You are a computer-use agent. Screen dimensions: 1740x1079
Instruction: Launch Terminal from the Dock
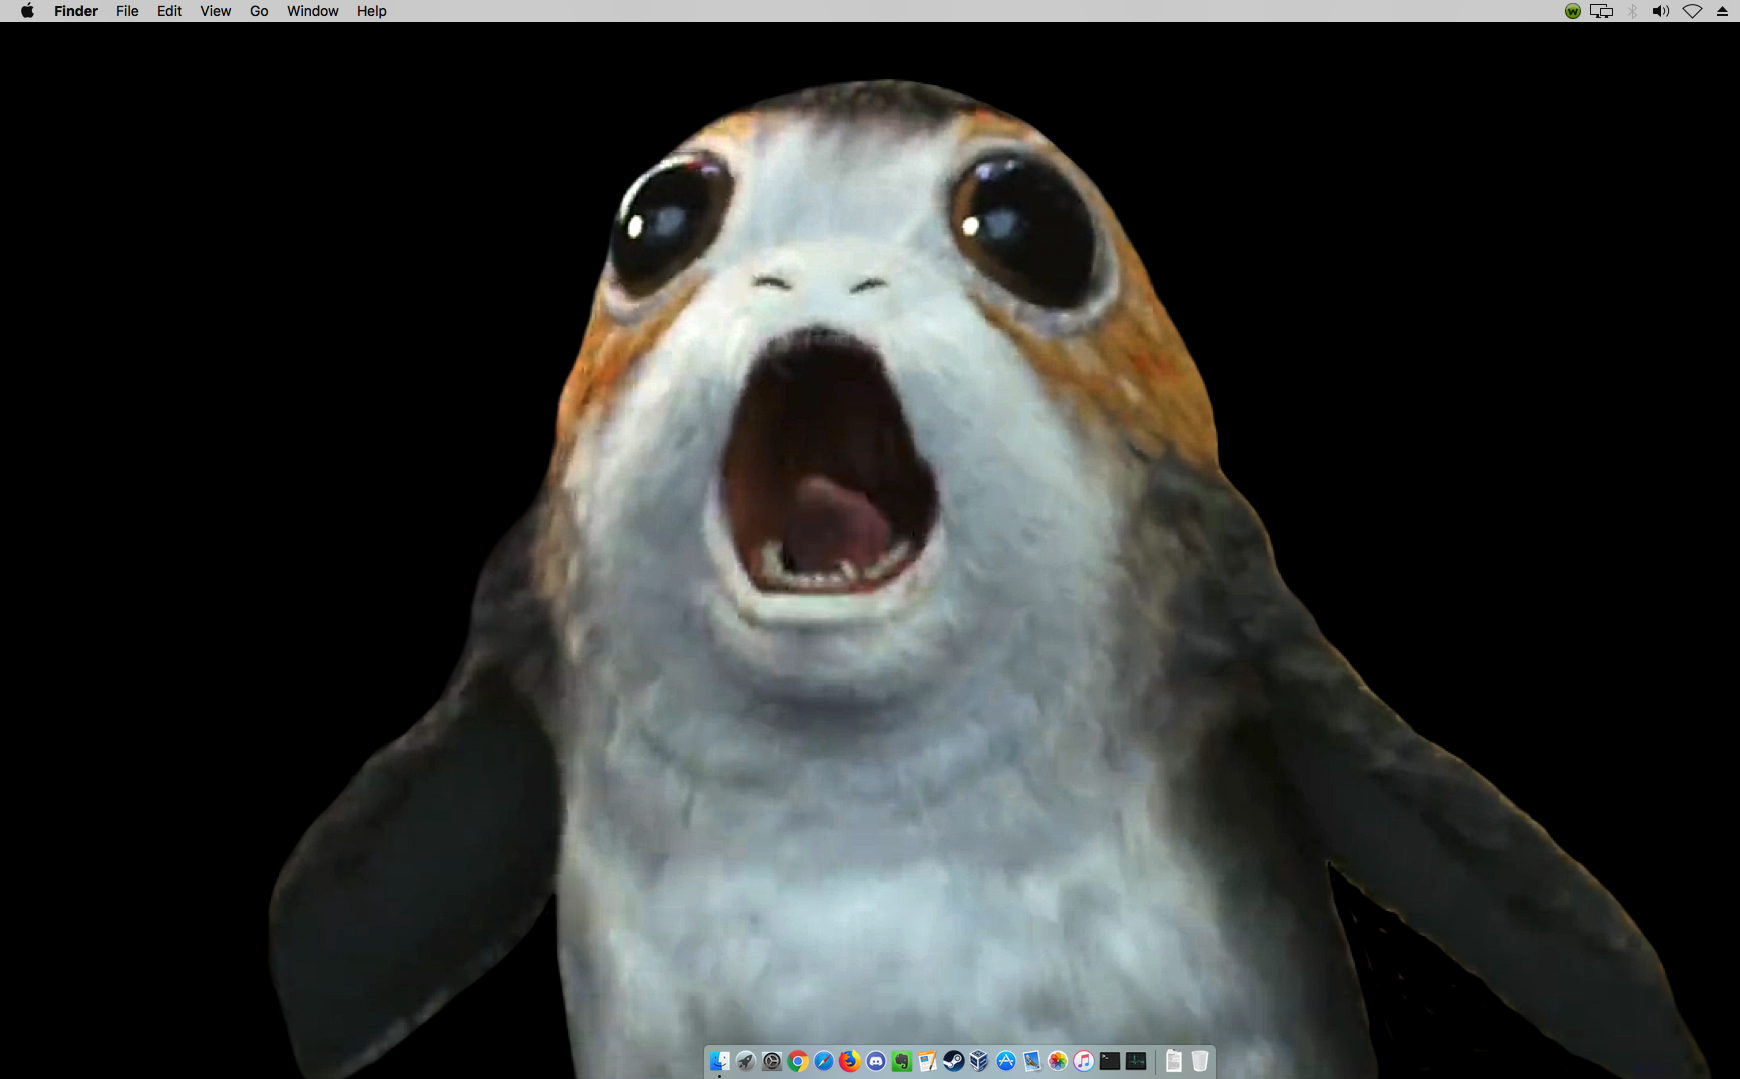[x=1110, y=1061]
